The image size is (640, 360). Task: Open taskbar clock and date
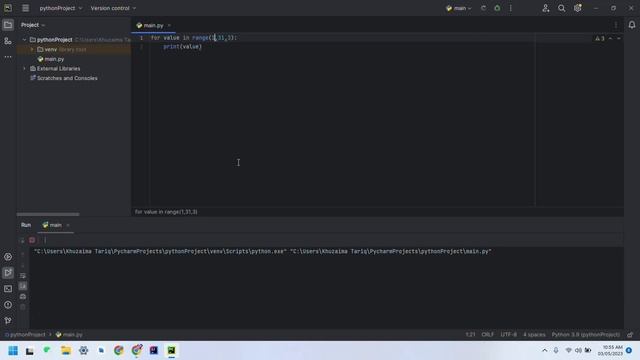point(612,351)
